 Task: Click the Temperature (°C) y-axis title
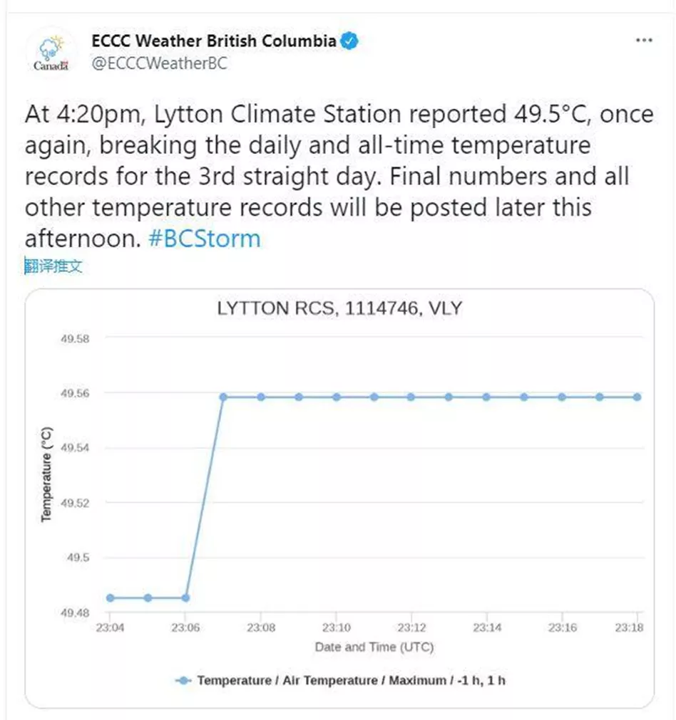pos(46,473)
